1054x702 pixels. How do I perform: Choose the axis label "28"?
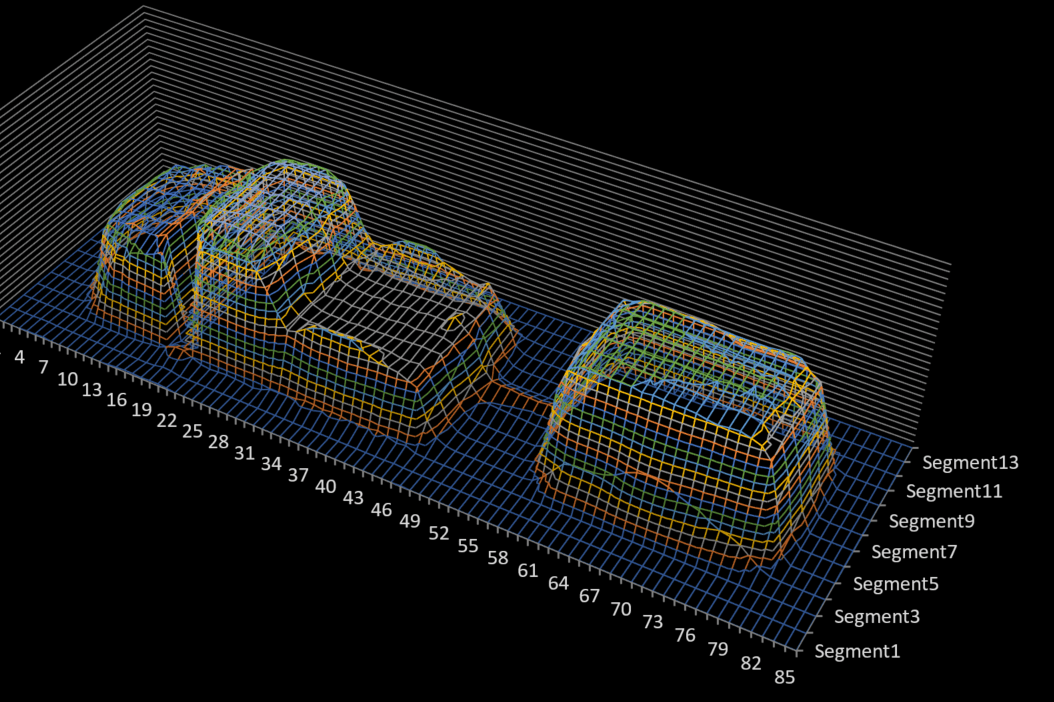click(x=218, y=441)
